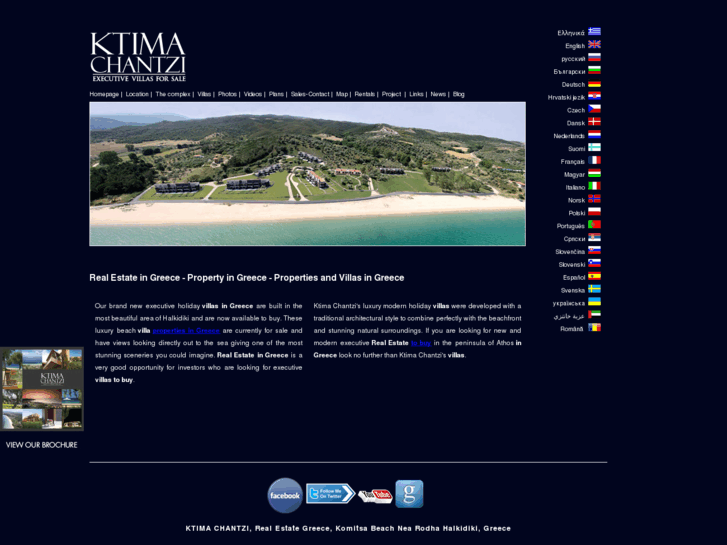Screen dimensions: 727x545
Task: Open the Project menu item
Action: click(x=391, y=94)
